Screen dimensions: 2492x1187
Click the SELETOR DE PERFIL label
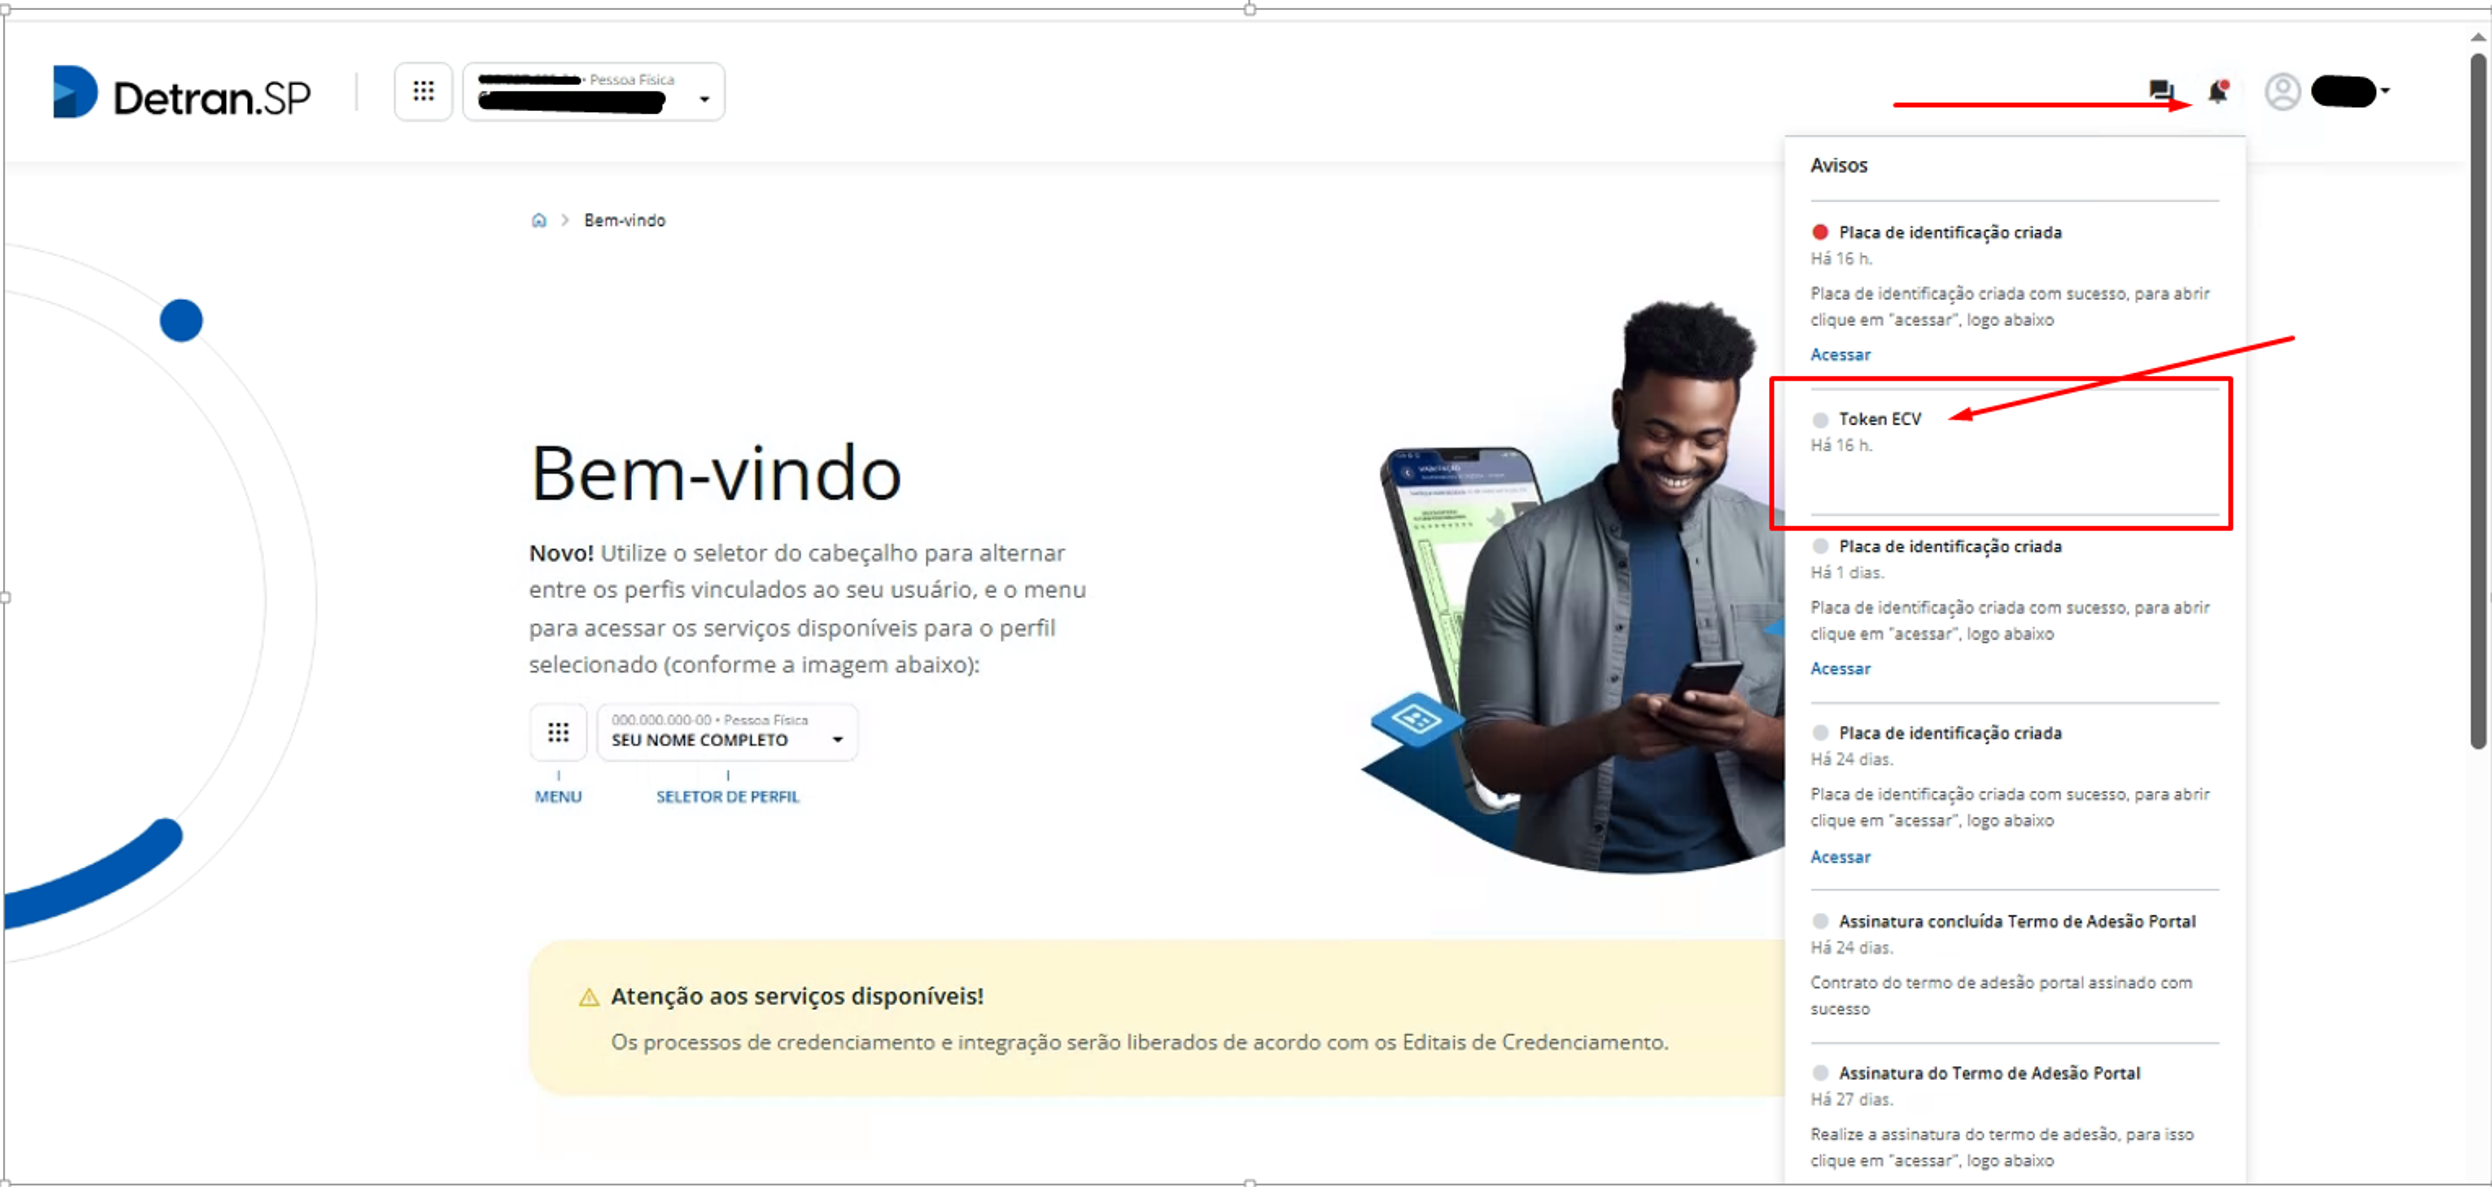coord(727,797)
